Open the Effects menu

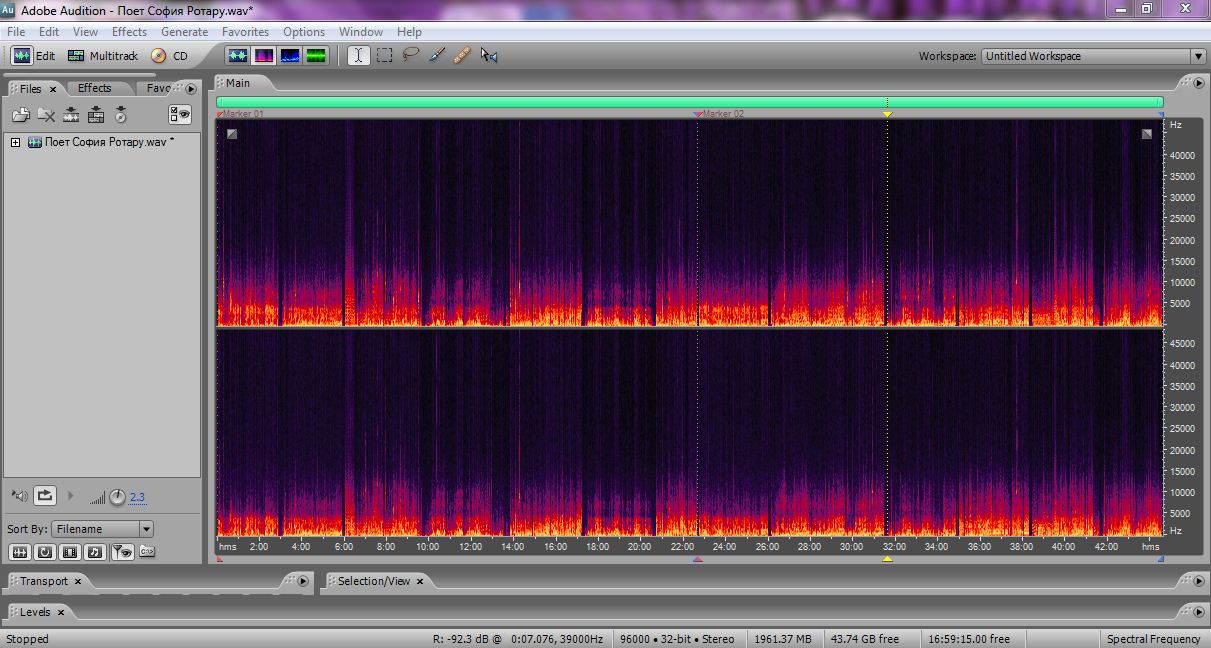click(129, 32)
